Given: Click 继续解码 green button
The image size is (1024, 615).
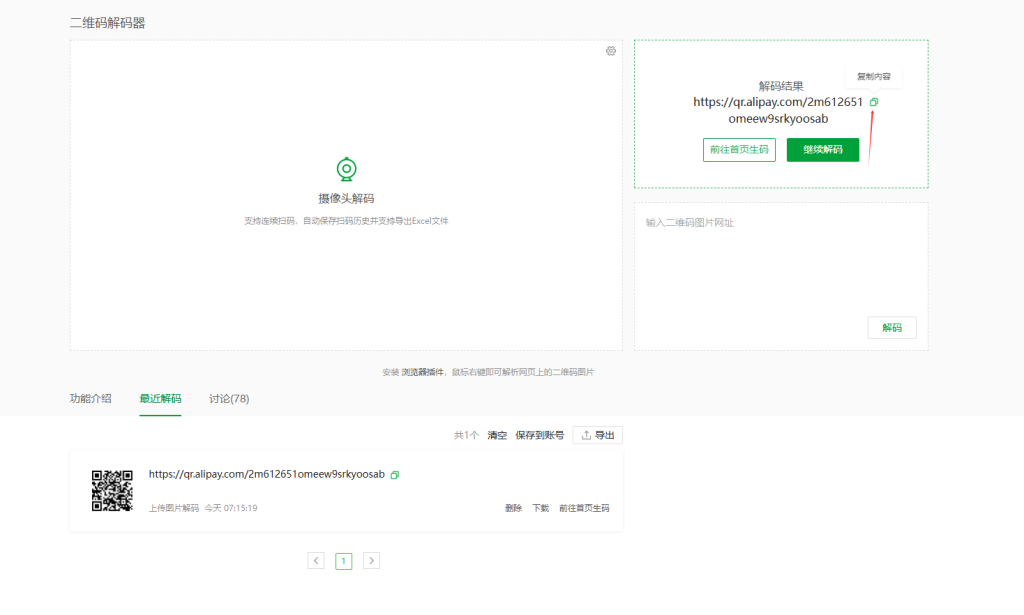Looking at the screenshot, I should [x=822, y=150].
